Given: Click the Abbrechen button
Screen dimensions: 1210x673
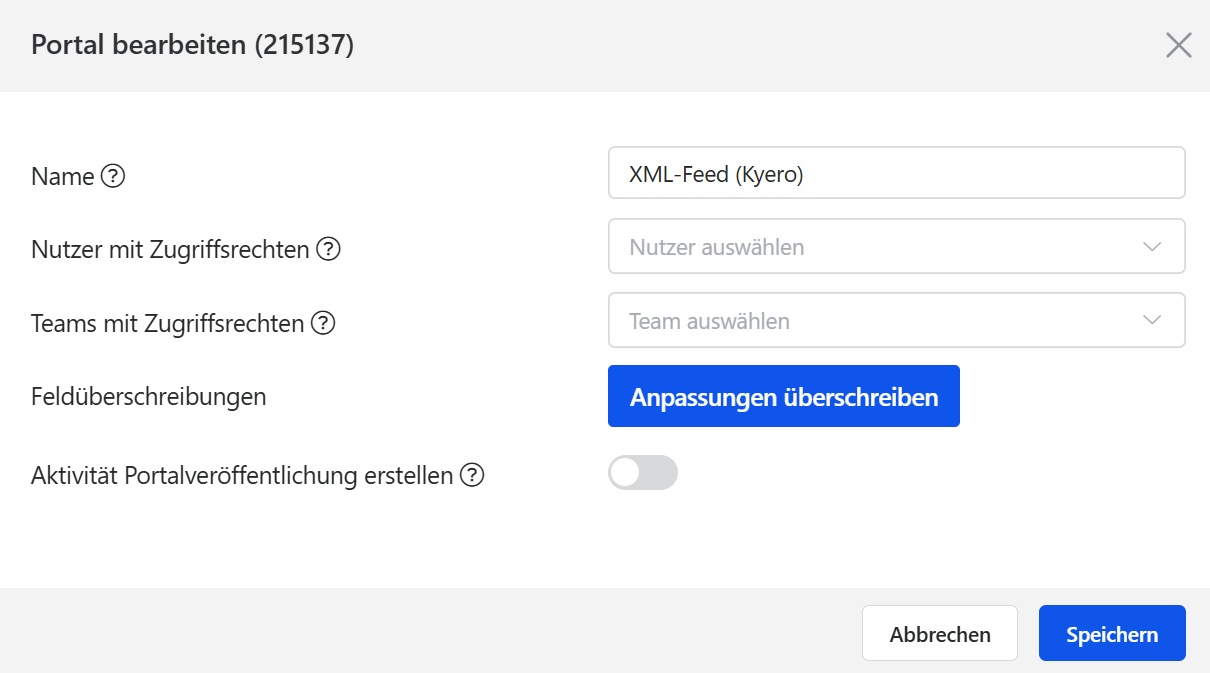Looking at the screenshot, I should pos(939,634).
